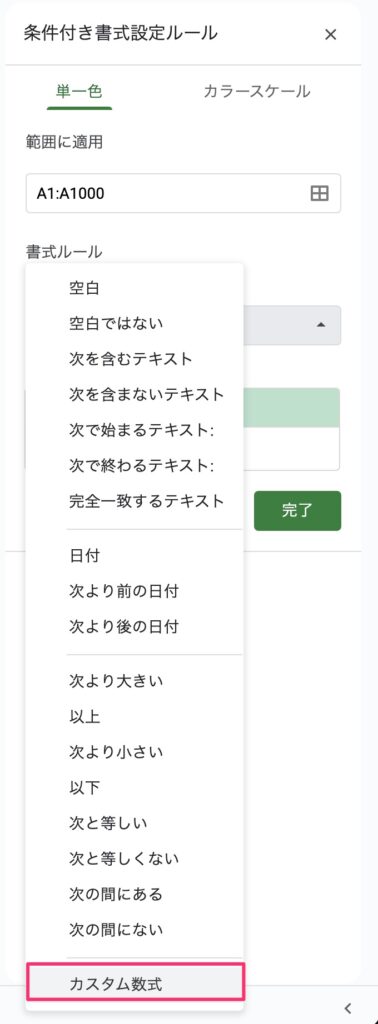Switch to the カラースケール tab
The width and height of the screenshot is (378, 1024).
257,91
